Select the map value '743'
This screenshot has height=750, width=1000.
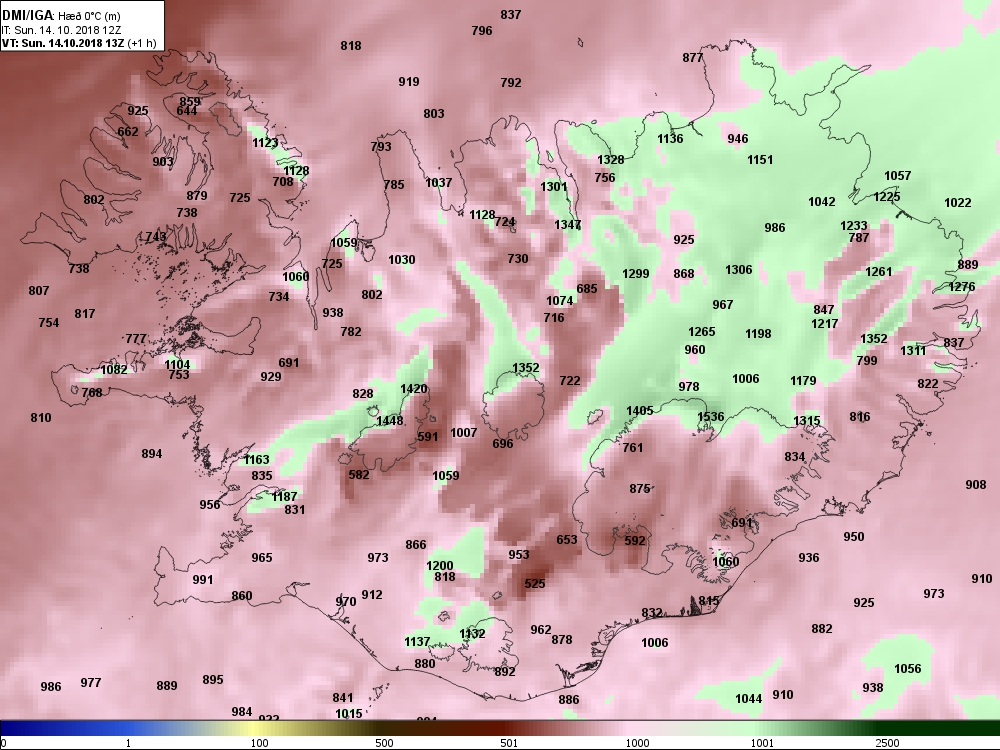[x=156, y=237]
